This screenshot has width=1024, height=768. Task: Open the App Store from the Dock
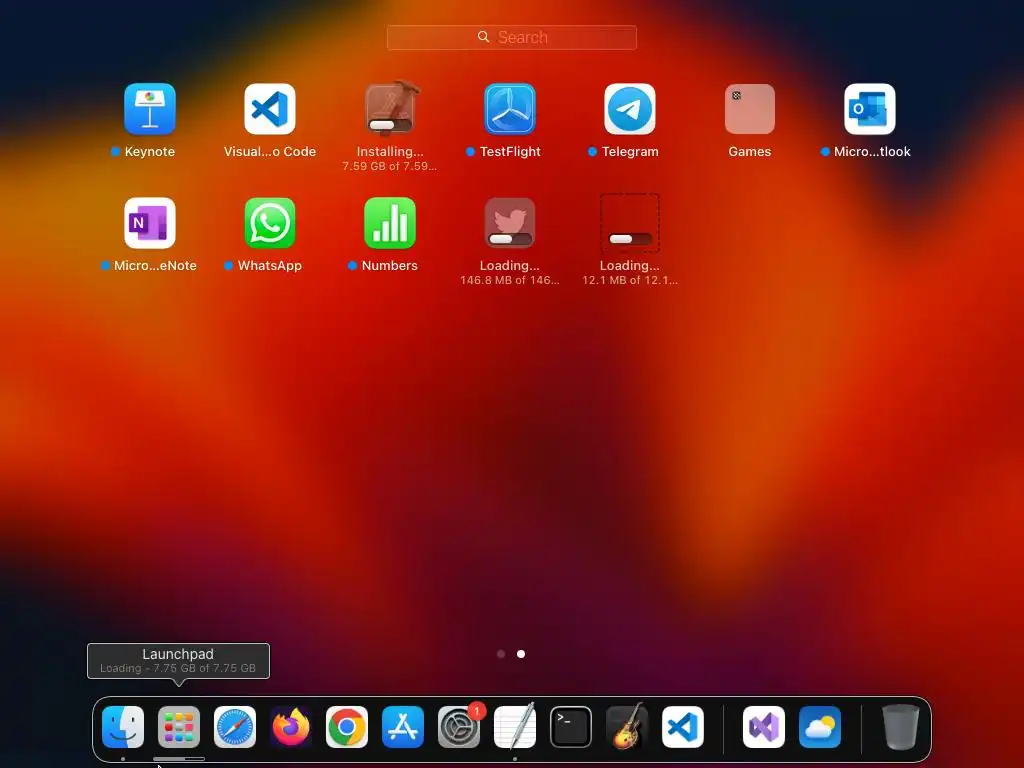[403, 727]
